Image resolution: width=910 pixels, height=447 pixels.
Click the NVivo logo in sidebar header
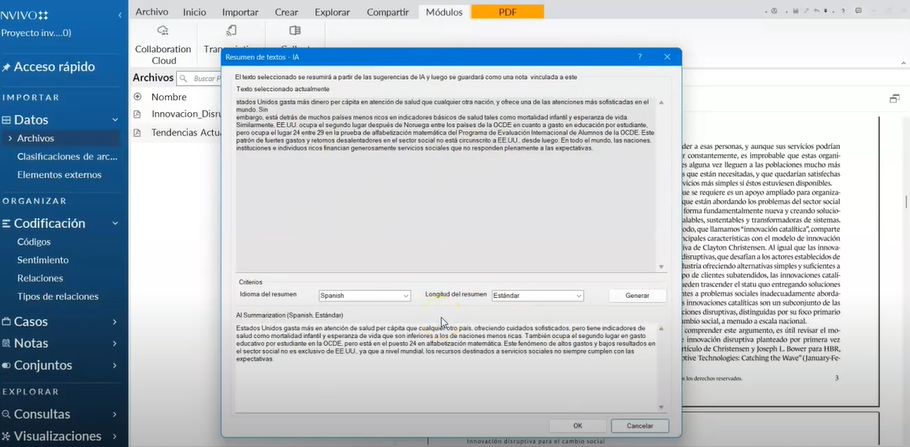[x=24, y=15]
